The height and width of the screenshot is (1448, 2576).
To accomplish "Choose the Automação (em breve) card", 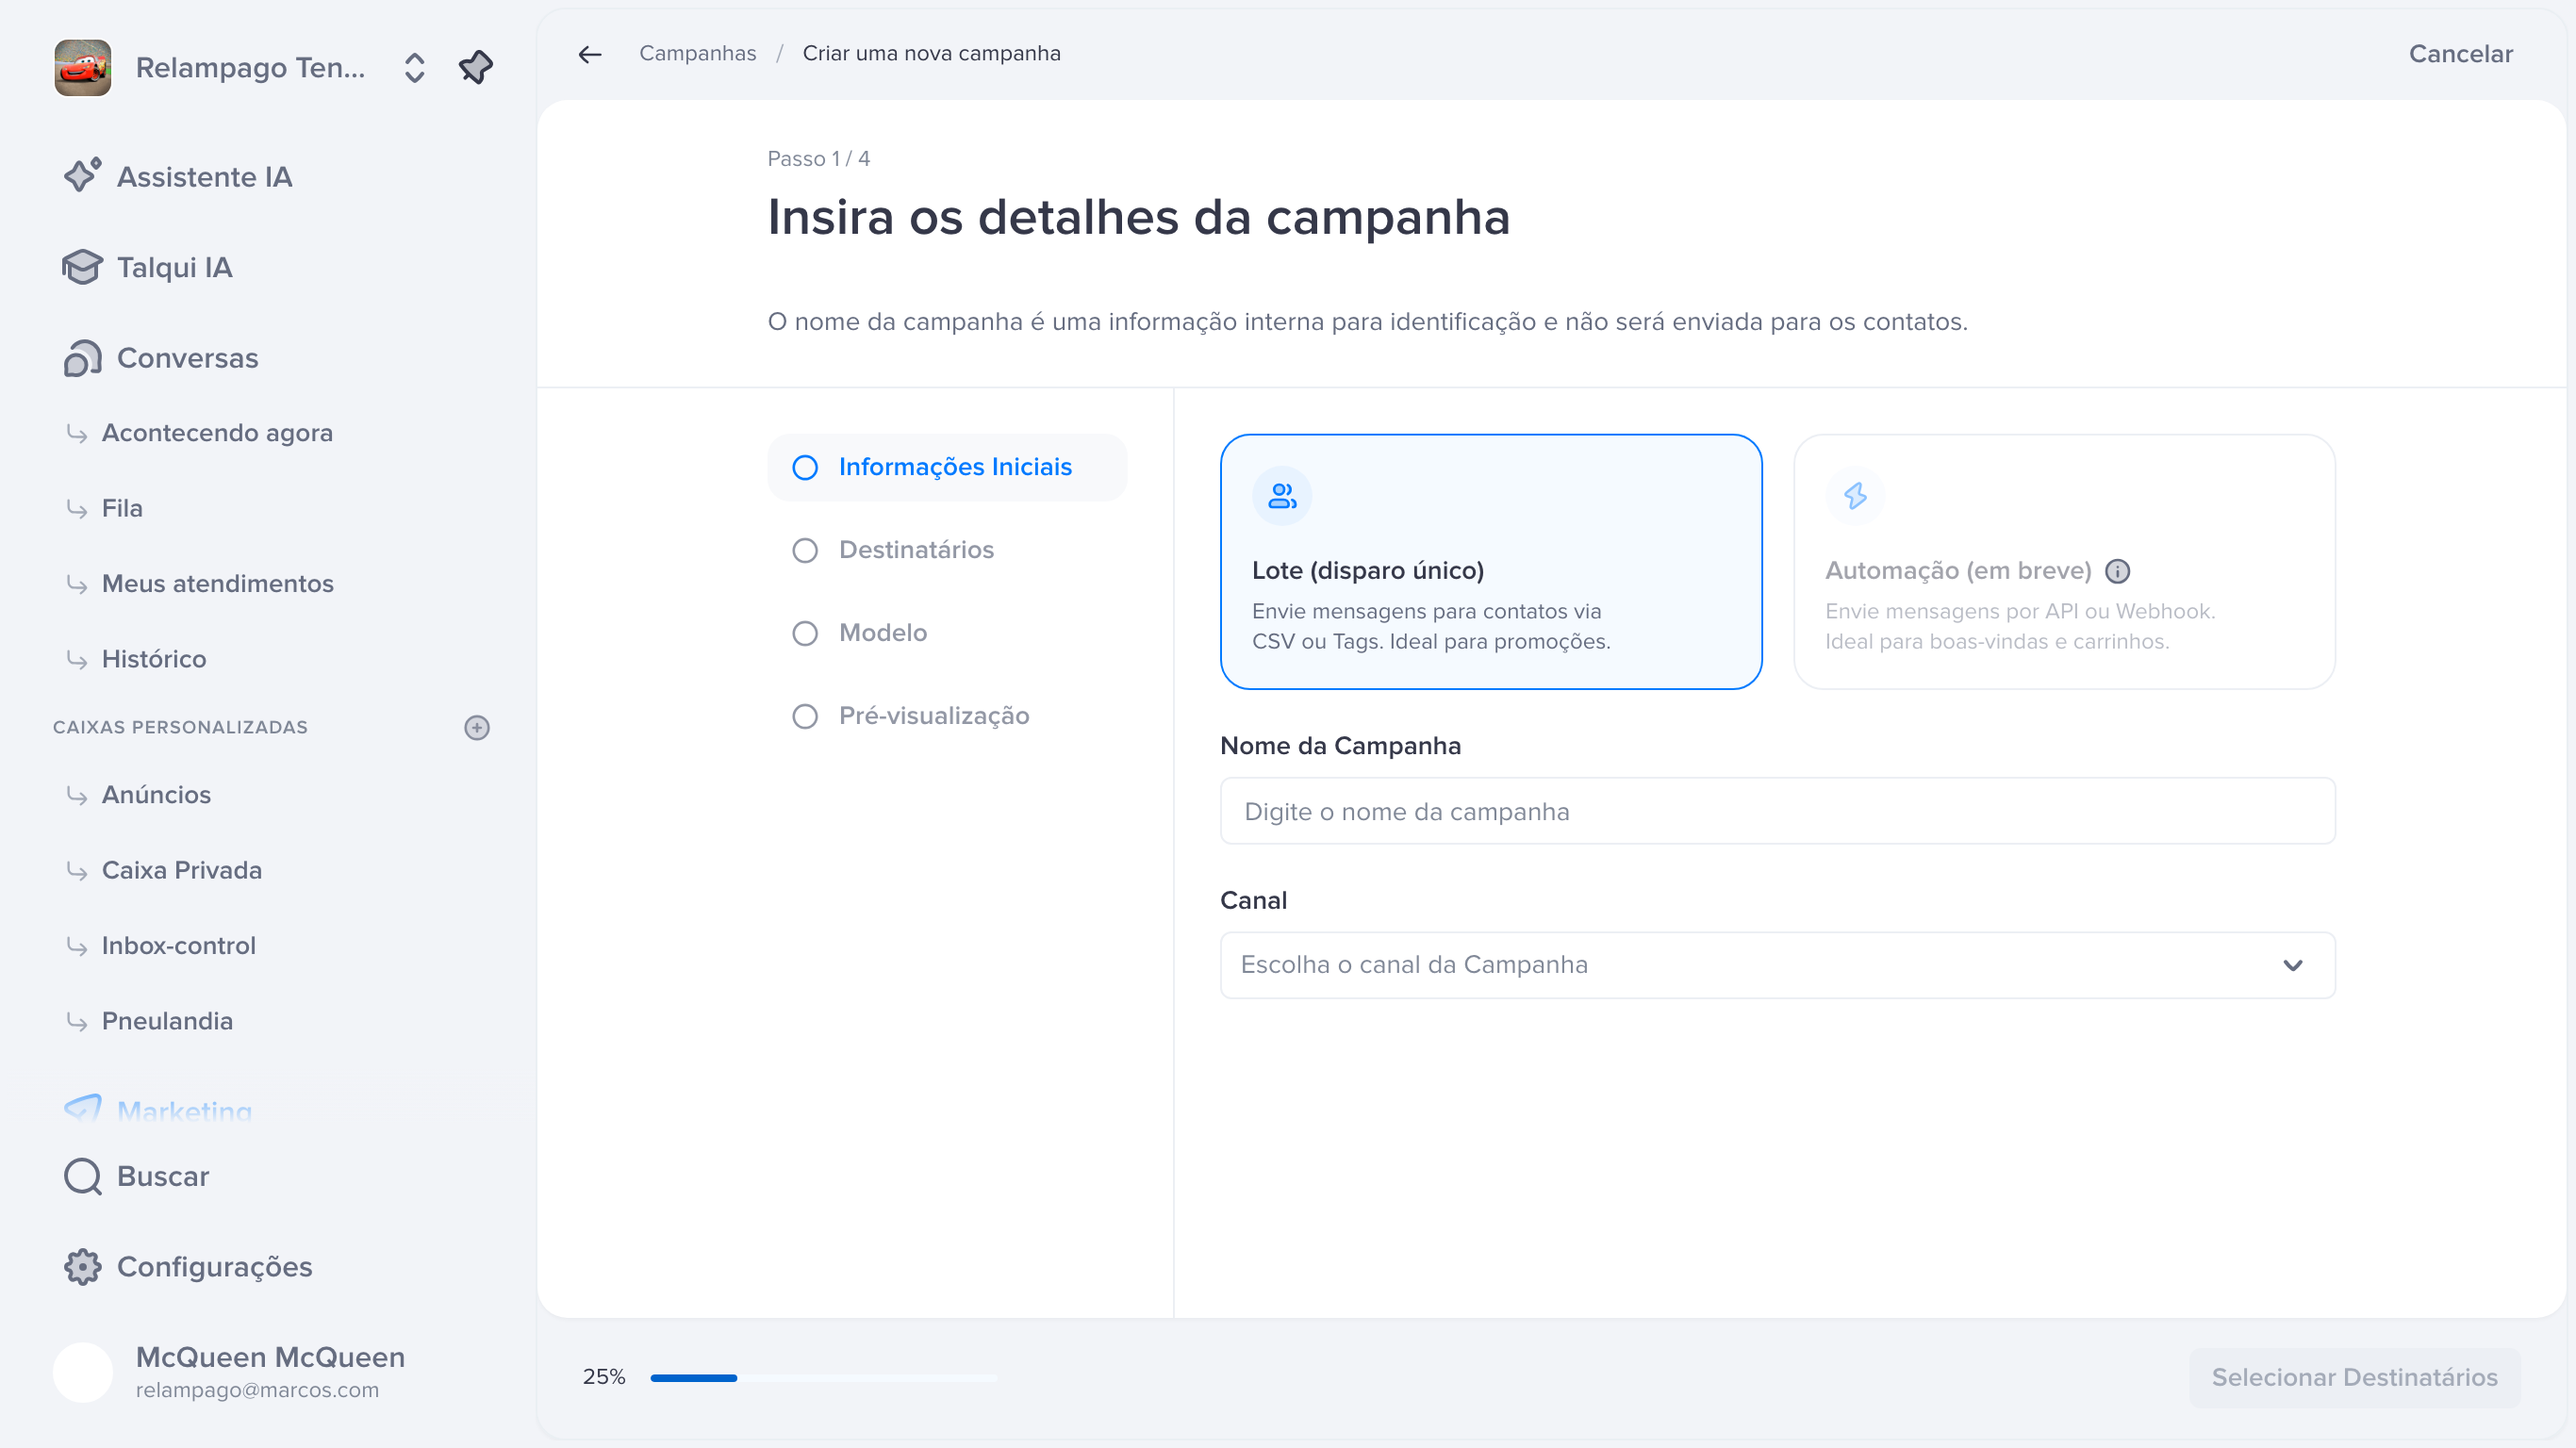I will (x=2064, y=562).
